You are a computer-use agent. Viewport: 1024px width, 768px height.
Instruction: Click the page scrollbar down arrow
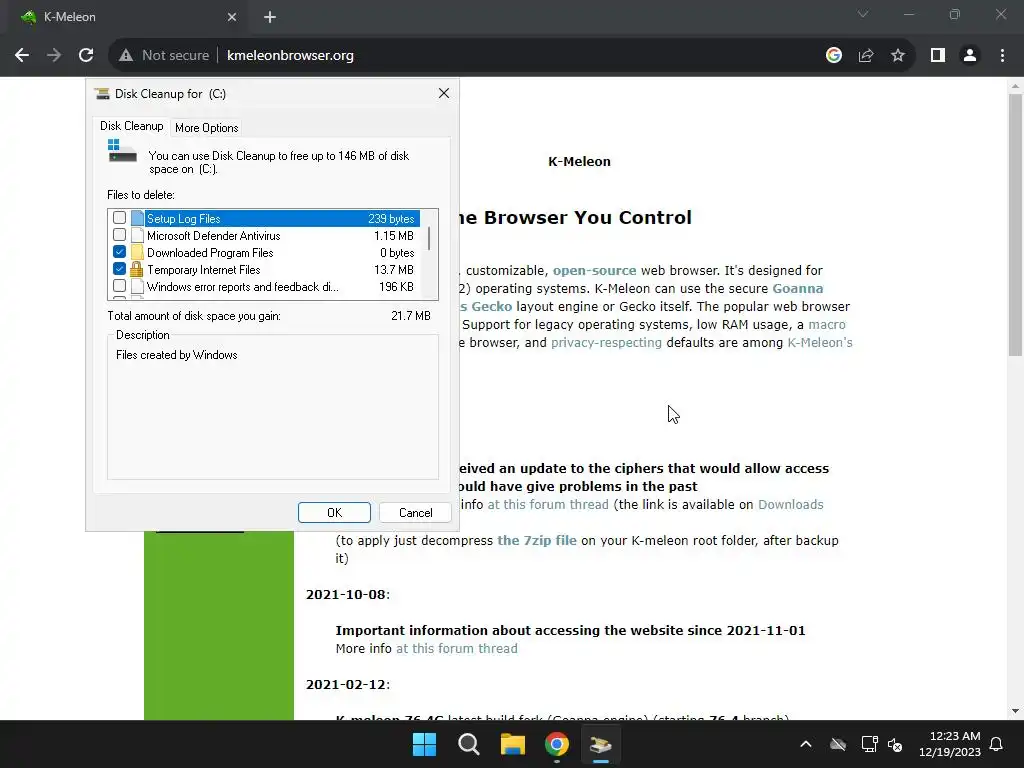1015,711
